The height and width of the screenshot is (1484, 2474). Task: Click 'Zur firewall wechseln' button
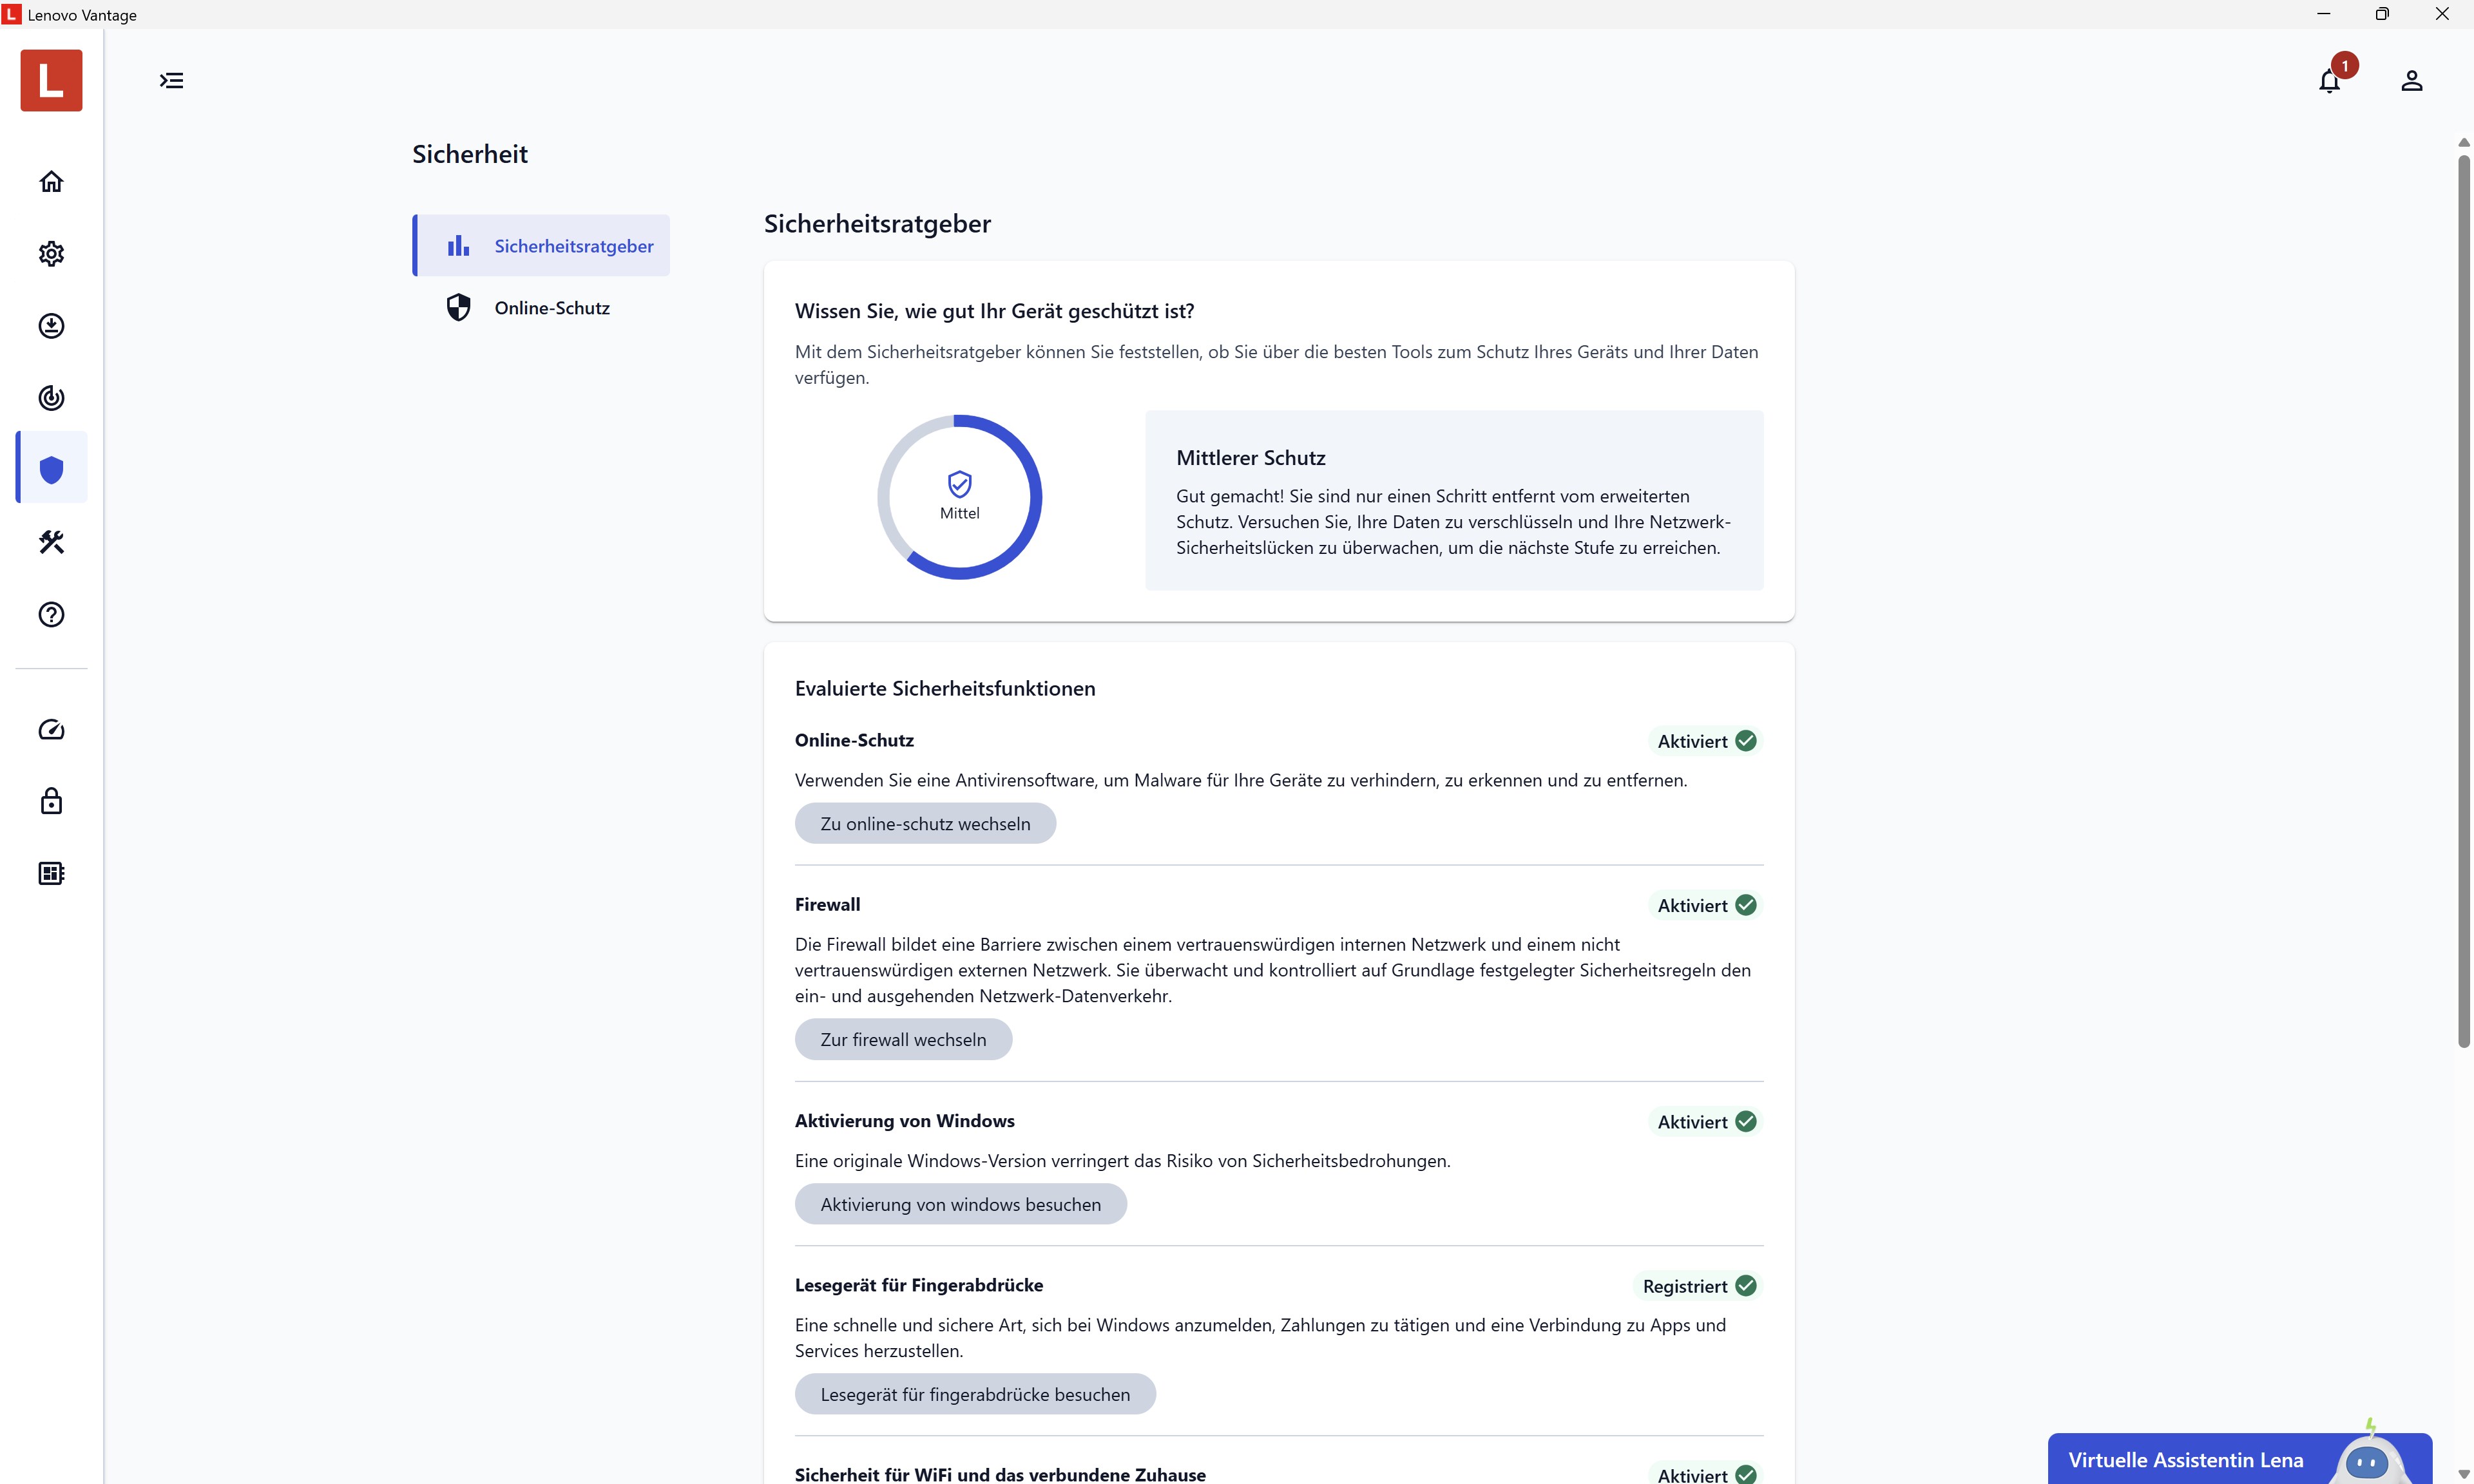pyautogui.click(x=903, y=1040)
